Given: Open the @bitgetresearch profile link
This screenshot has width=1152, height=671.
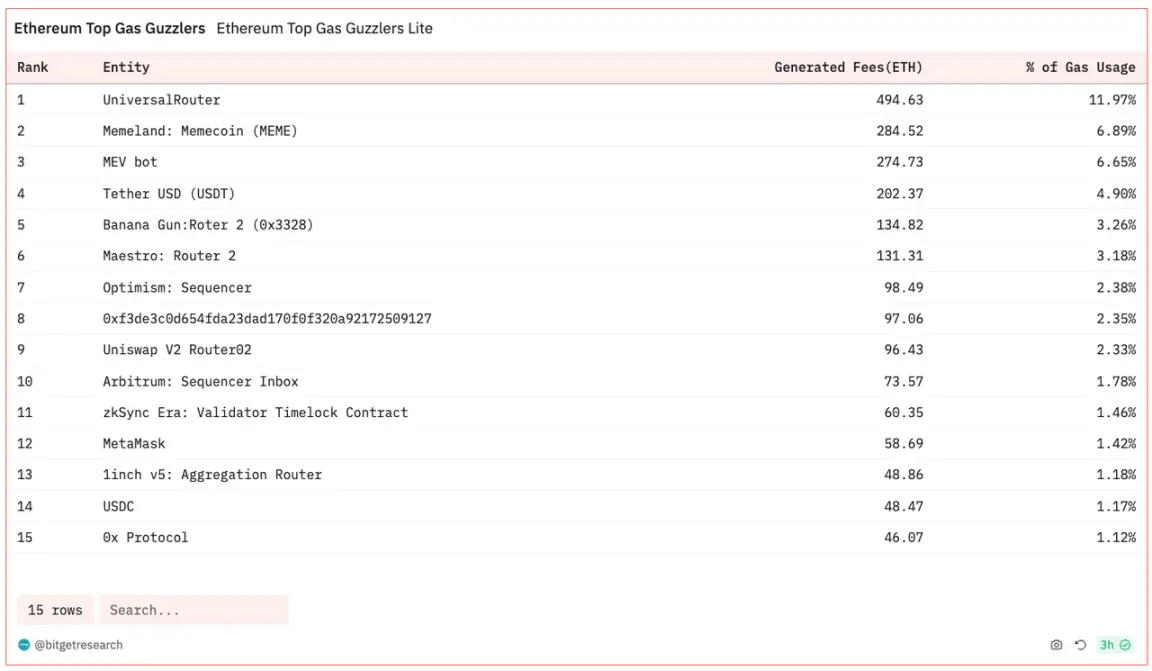Looking at the screenshot, I should click(78, 645).
